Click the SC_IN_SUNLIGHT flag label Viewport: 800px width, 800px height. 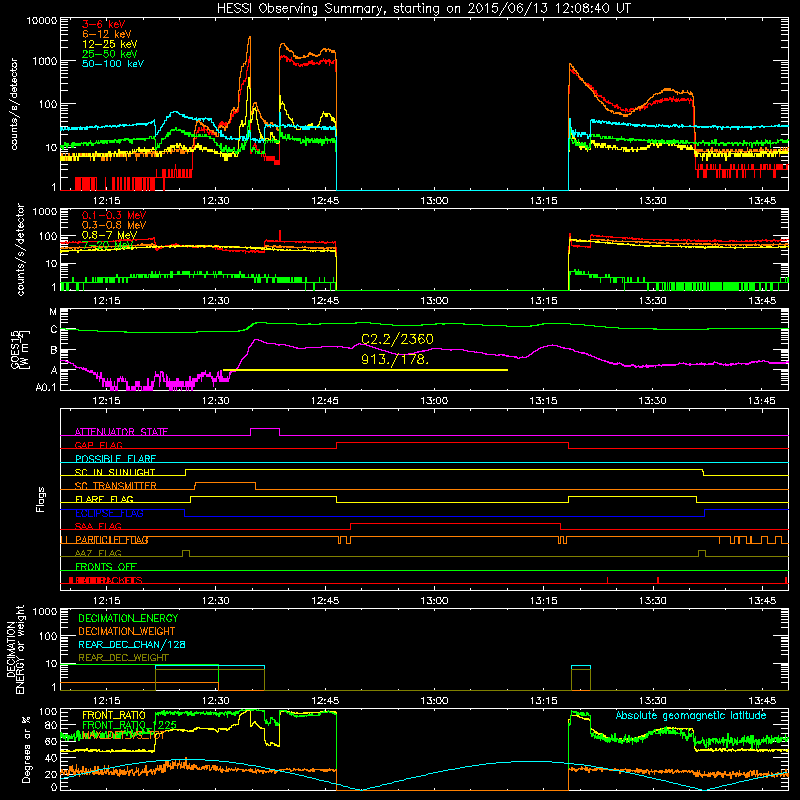tap(115, 472)
